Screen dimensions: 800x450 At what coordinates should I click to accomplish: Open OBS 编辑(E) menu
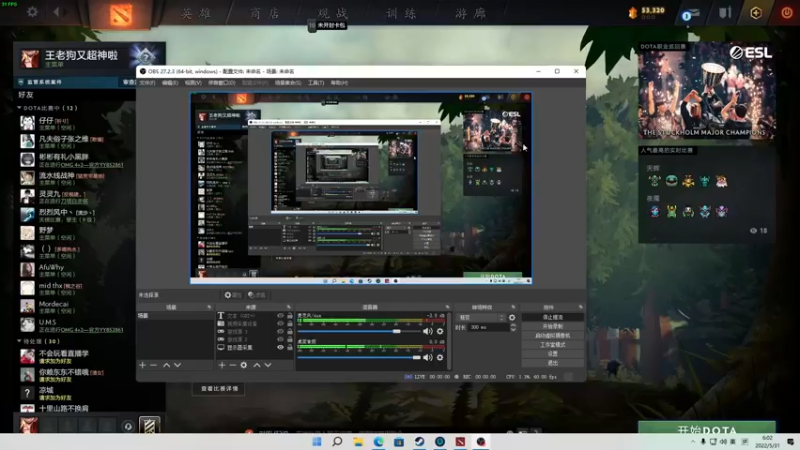point(170,83)
